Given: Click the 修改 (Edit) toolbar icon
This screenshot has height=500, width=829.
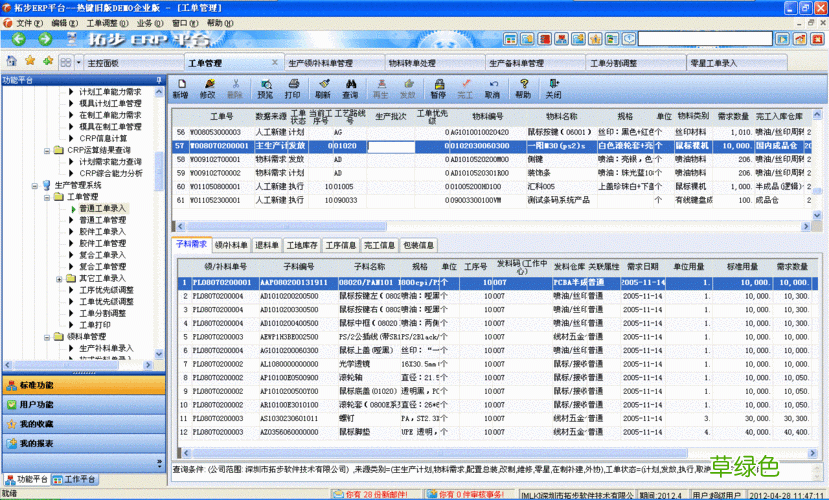Looking at the screenshot, I should pos(207,88).
